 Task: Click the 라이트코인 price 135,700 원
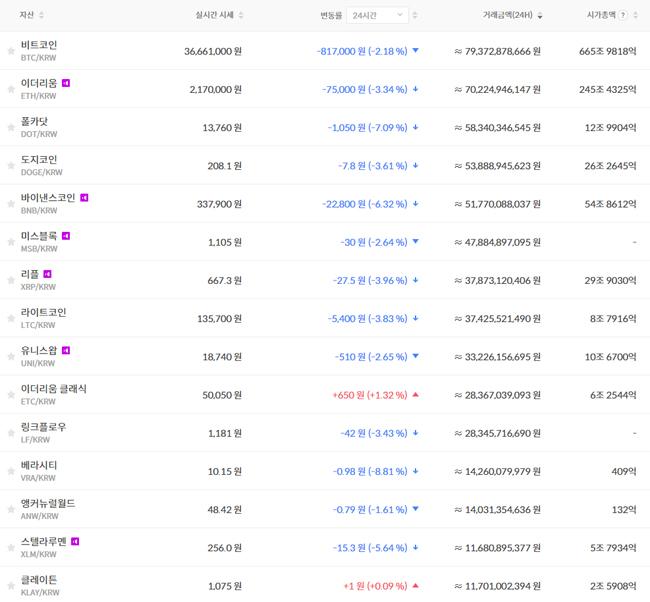pos(213,318)
